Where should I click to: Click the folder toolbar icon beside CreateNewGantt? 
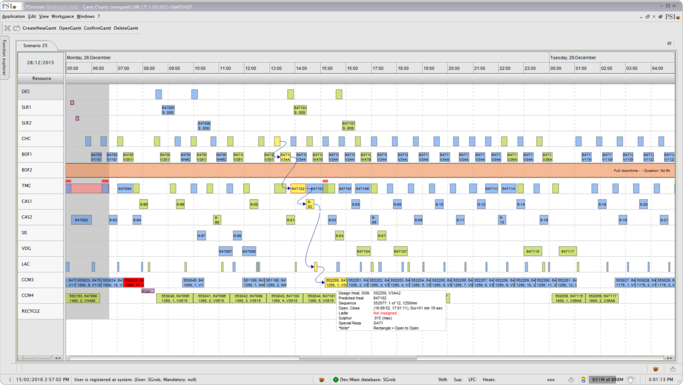pyautogui.click(x=17, y=28)
